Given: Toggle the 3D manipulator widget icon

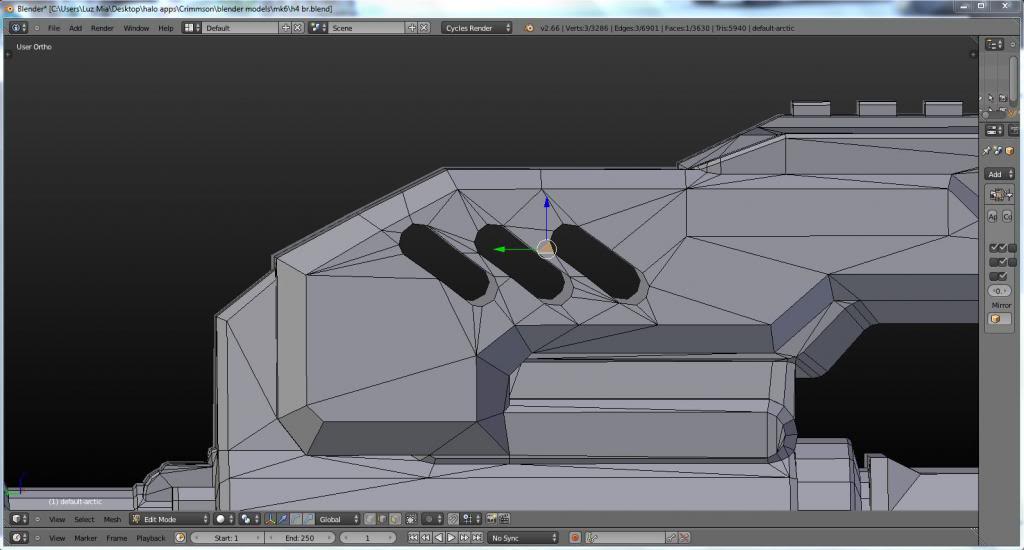Looking at the screenshot, I should pyautogui.click(x=271, y=519).
